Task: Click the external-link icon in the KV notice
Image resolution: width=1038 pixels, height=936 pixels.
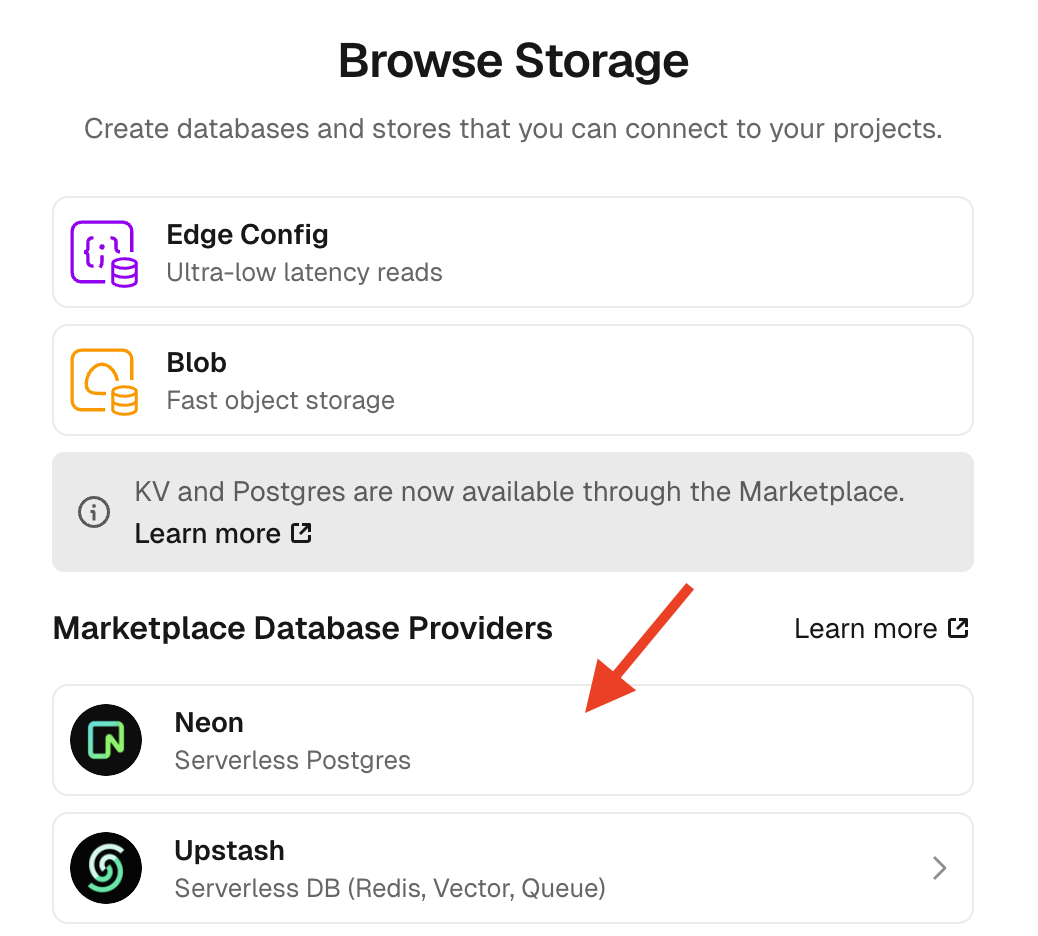Action: pos(301,533)
